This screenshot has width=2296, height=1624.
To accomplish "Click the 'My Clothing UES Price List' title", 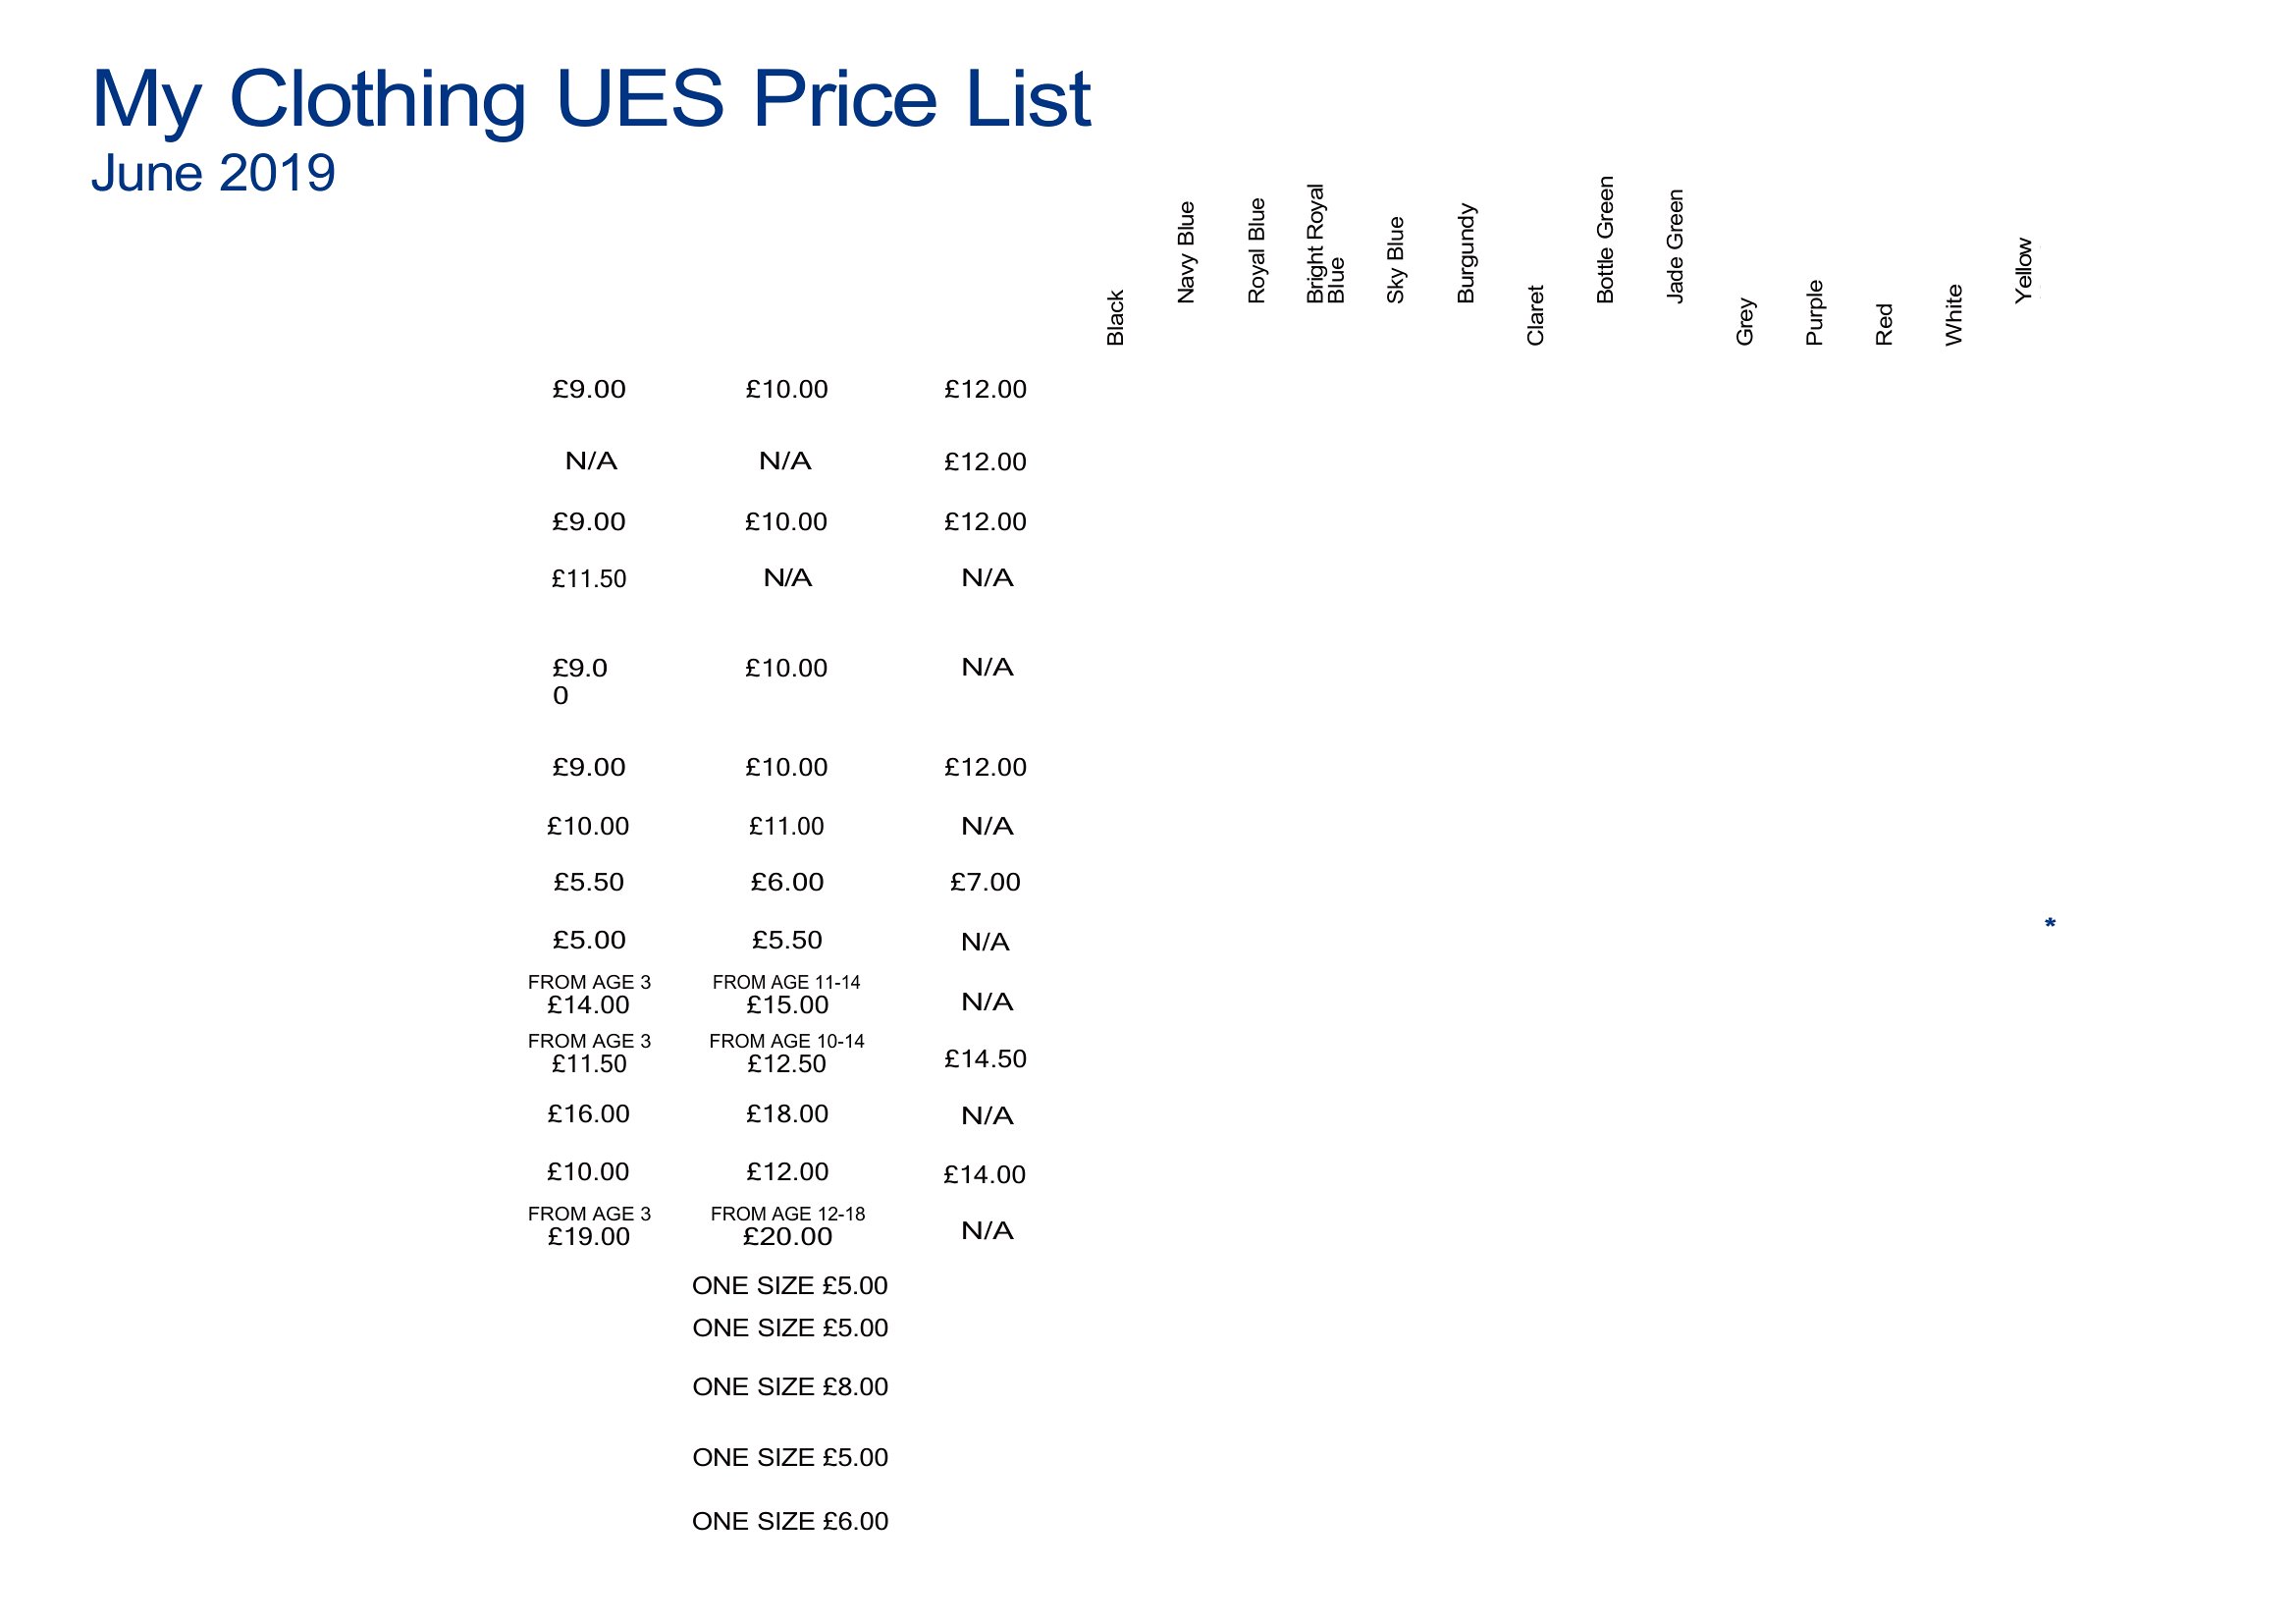I will click(x=590, y=101).
